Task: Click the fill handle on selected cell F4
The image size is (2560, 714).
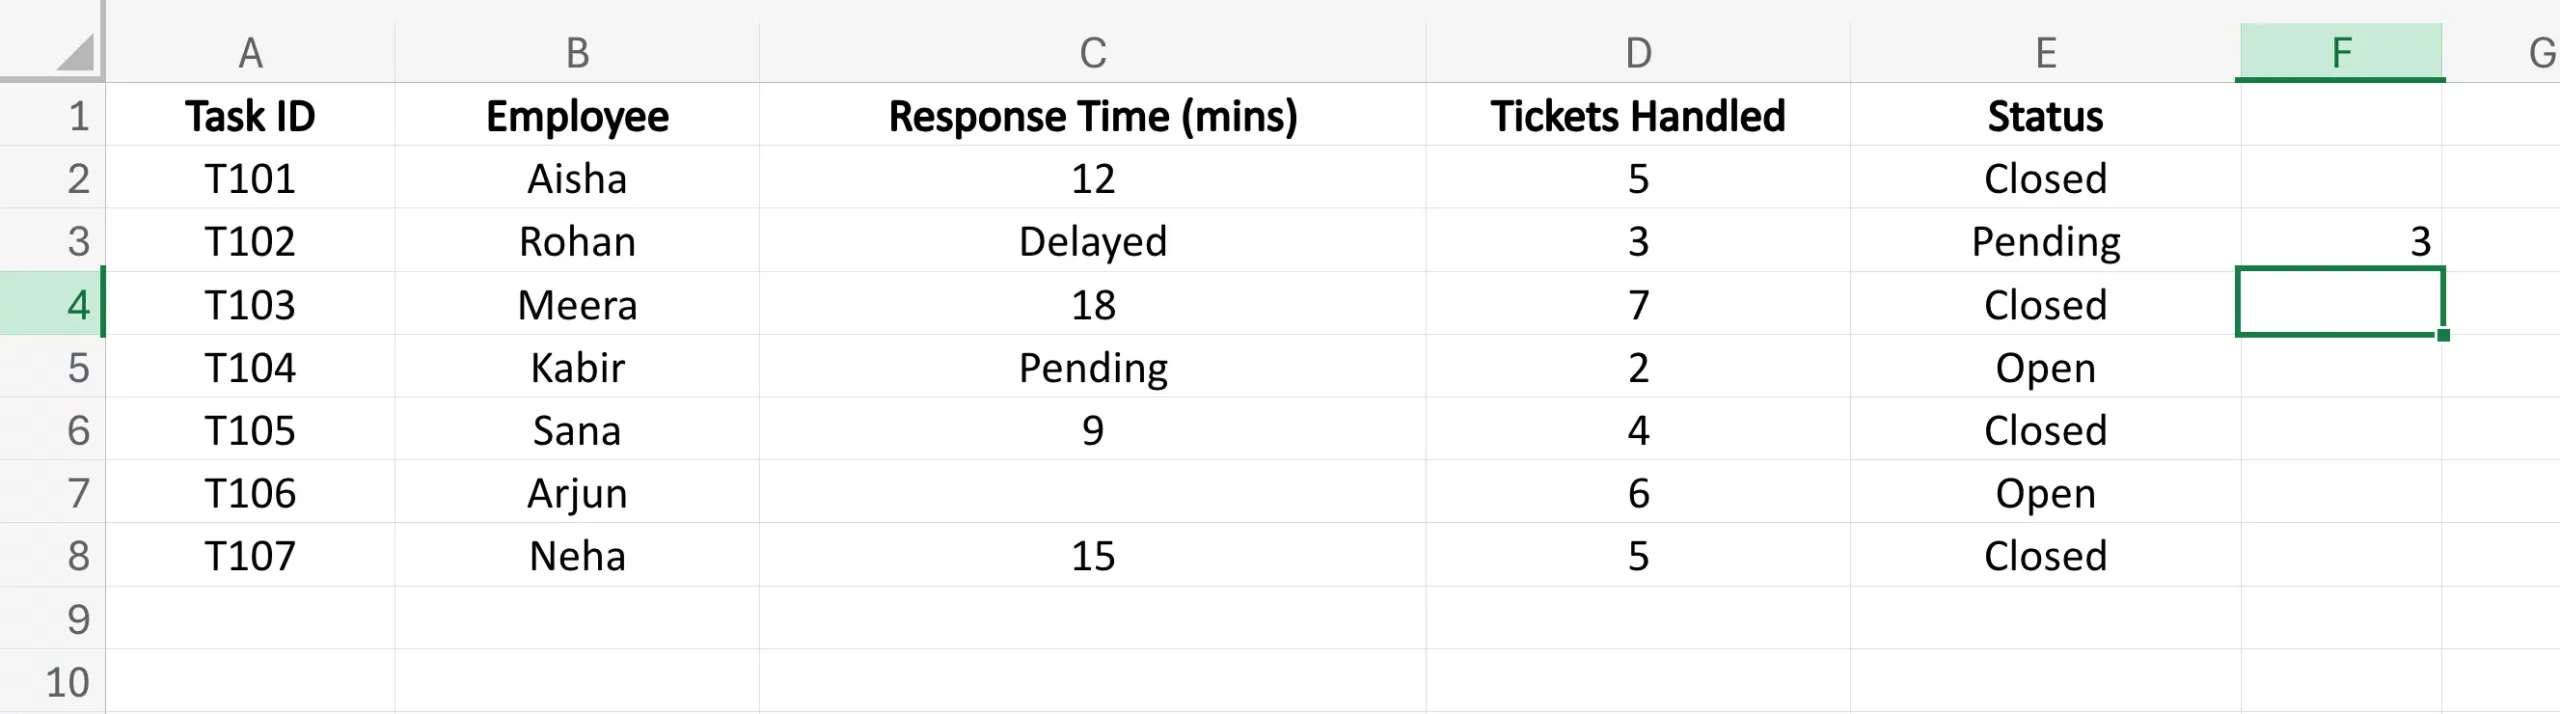Action: point(2443,335)
